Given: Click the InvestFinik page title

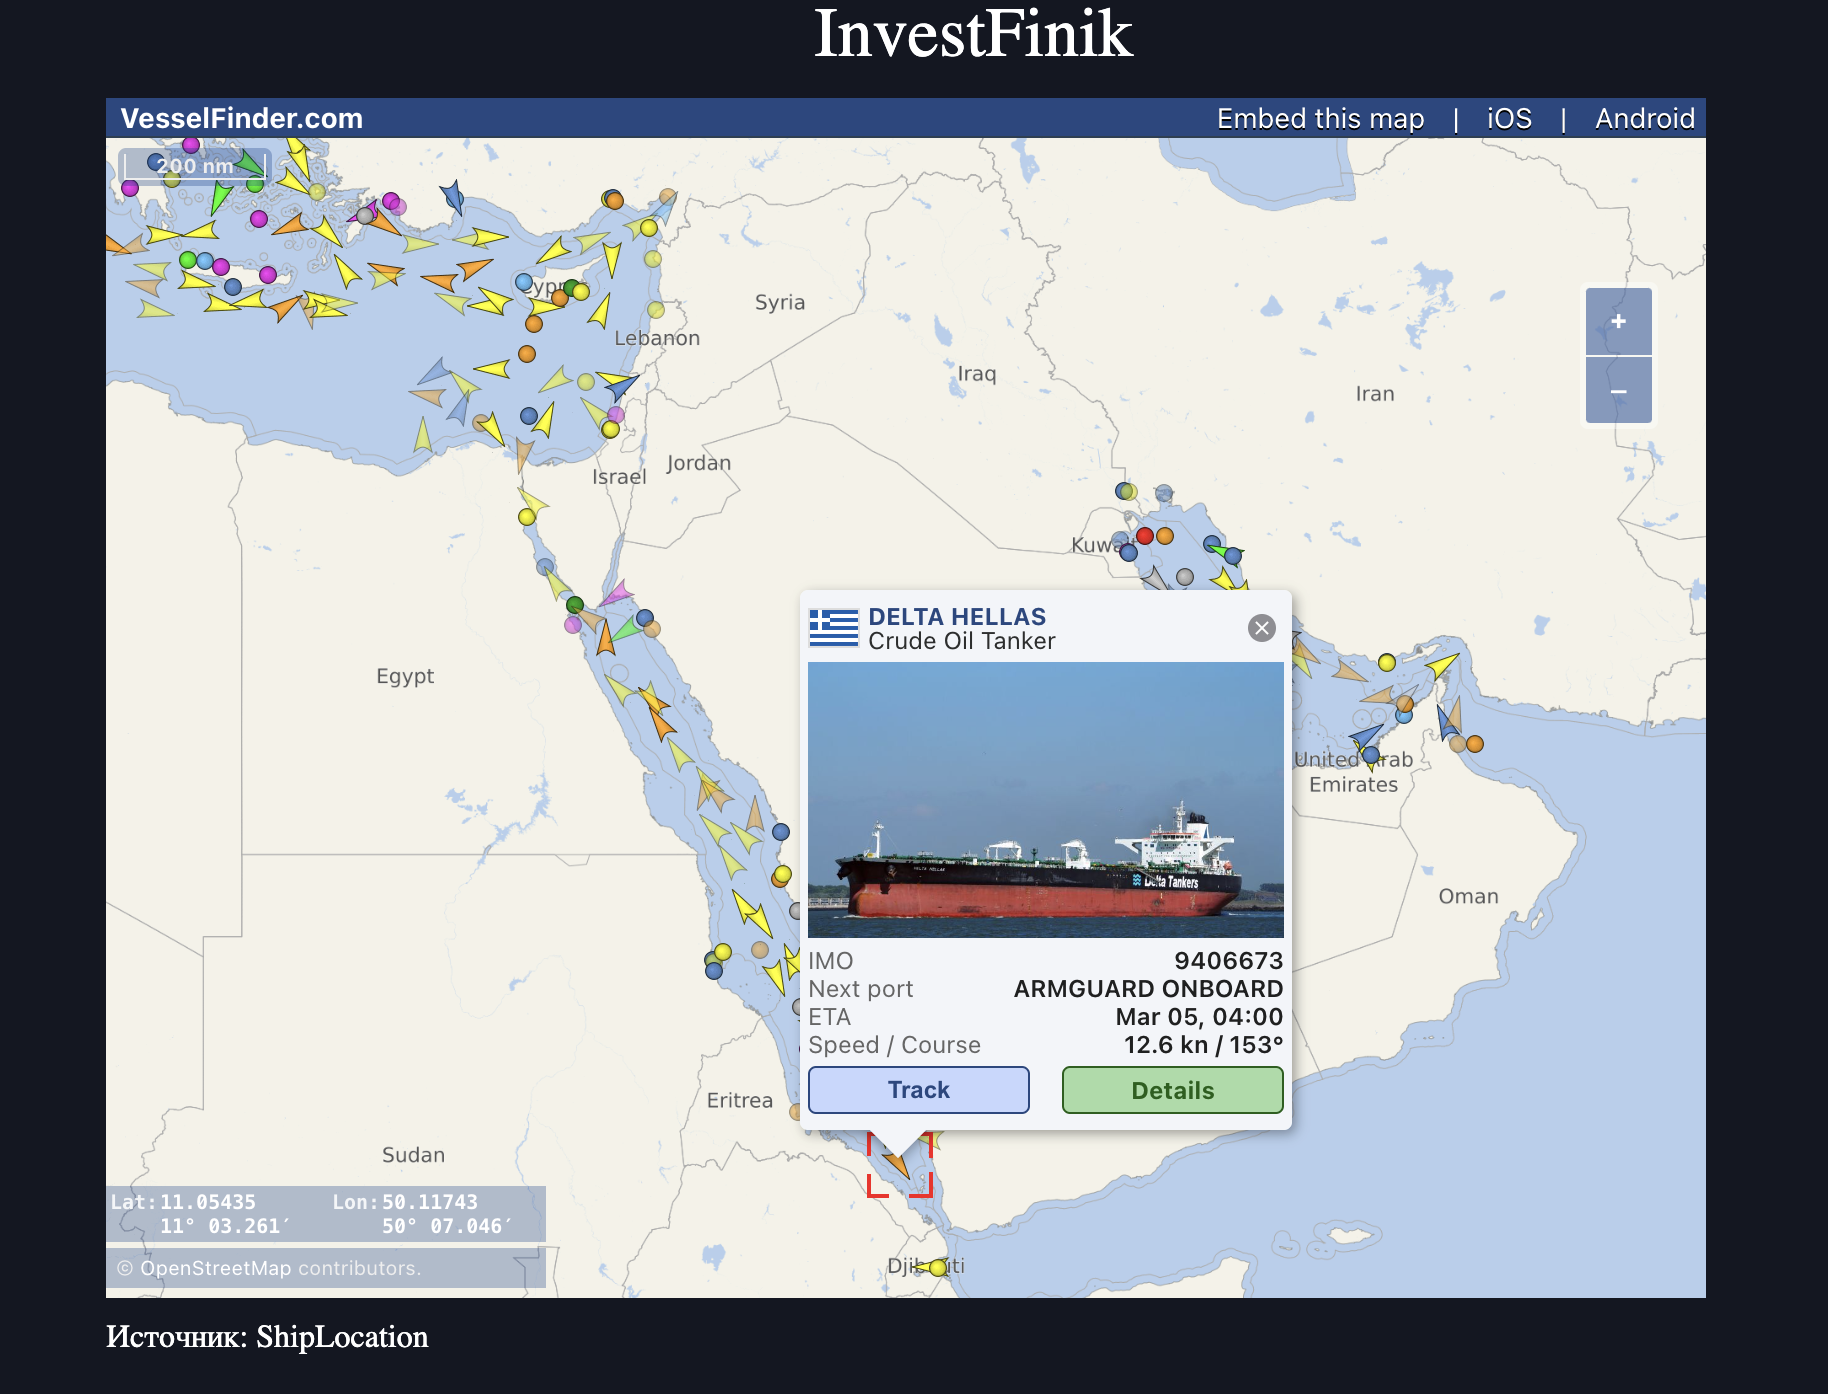Looking at the screenshot, I should pos(973,34).
